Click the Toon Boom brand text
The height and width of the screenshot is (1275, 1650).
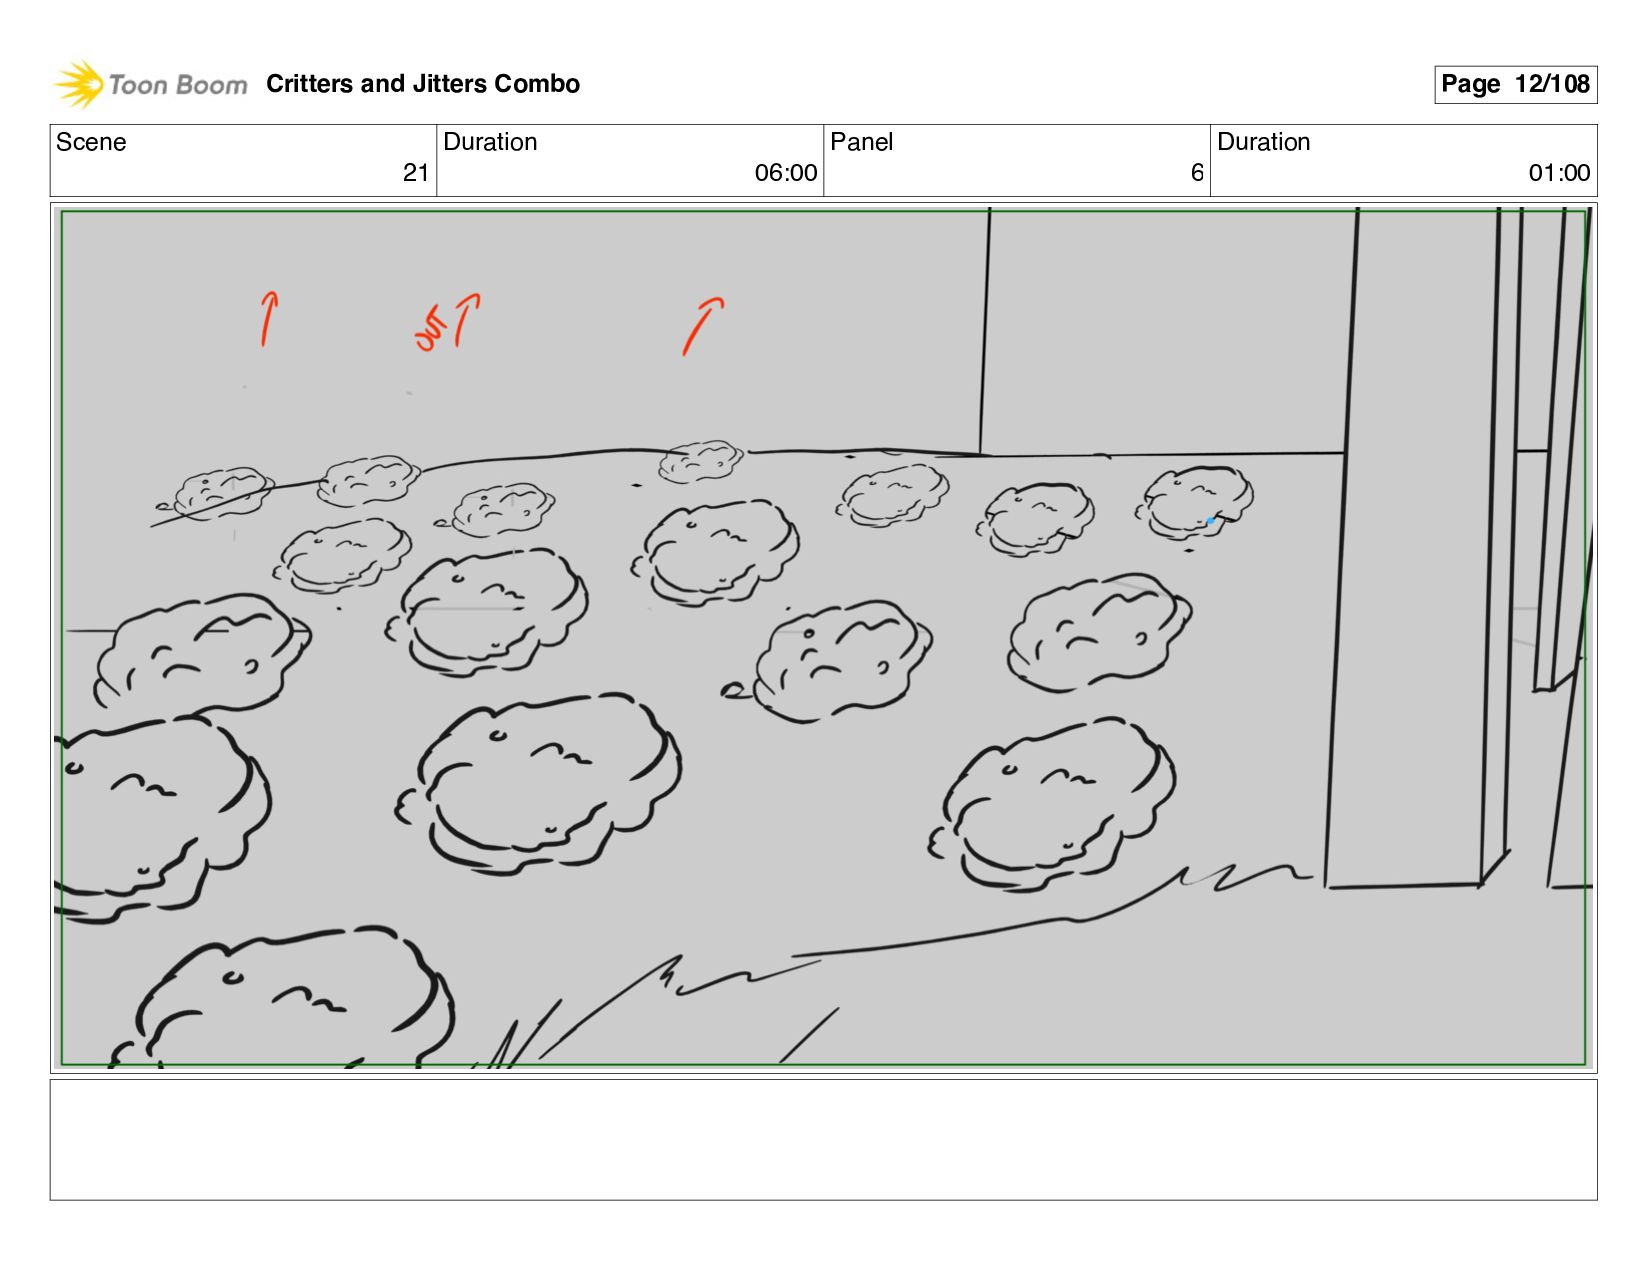pyautogui.click(x=178, y=85)
